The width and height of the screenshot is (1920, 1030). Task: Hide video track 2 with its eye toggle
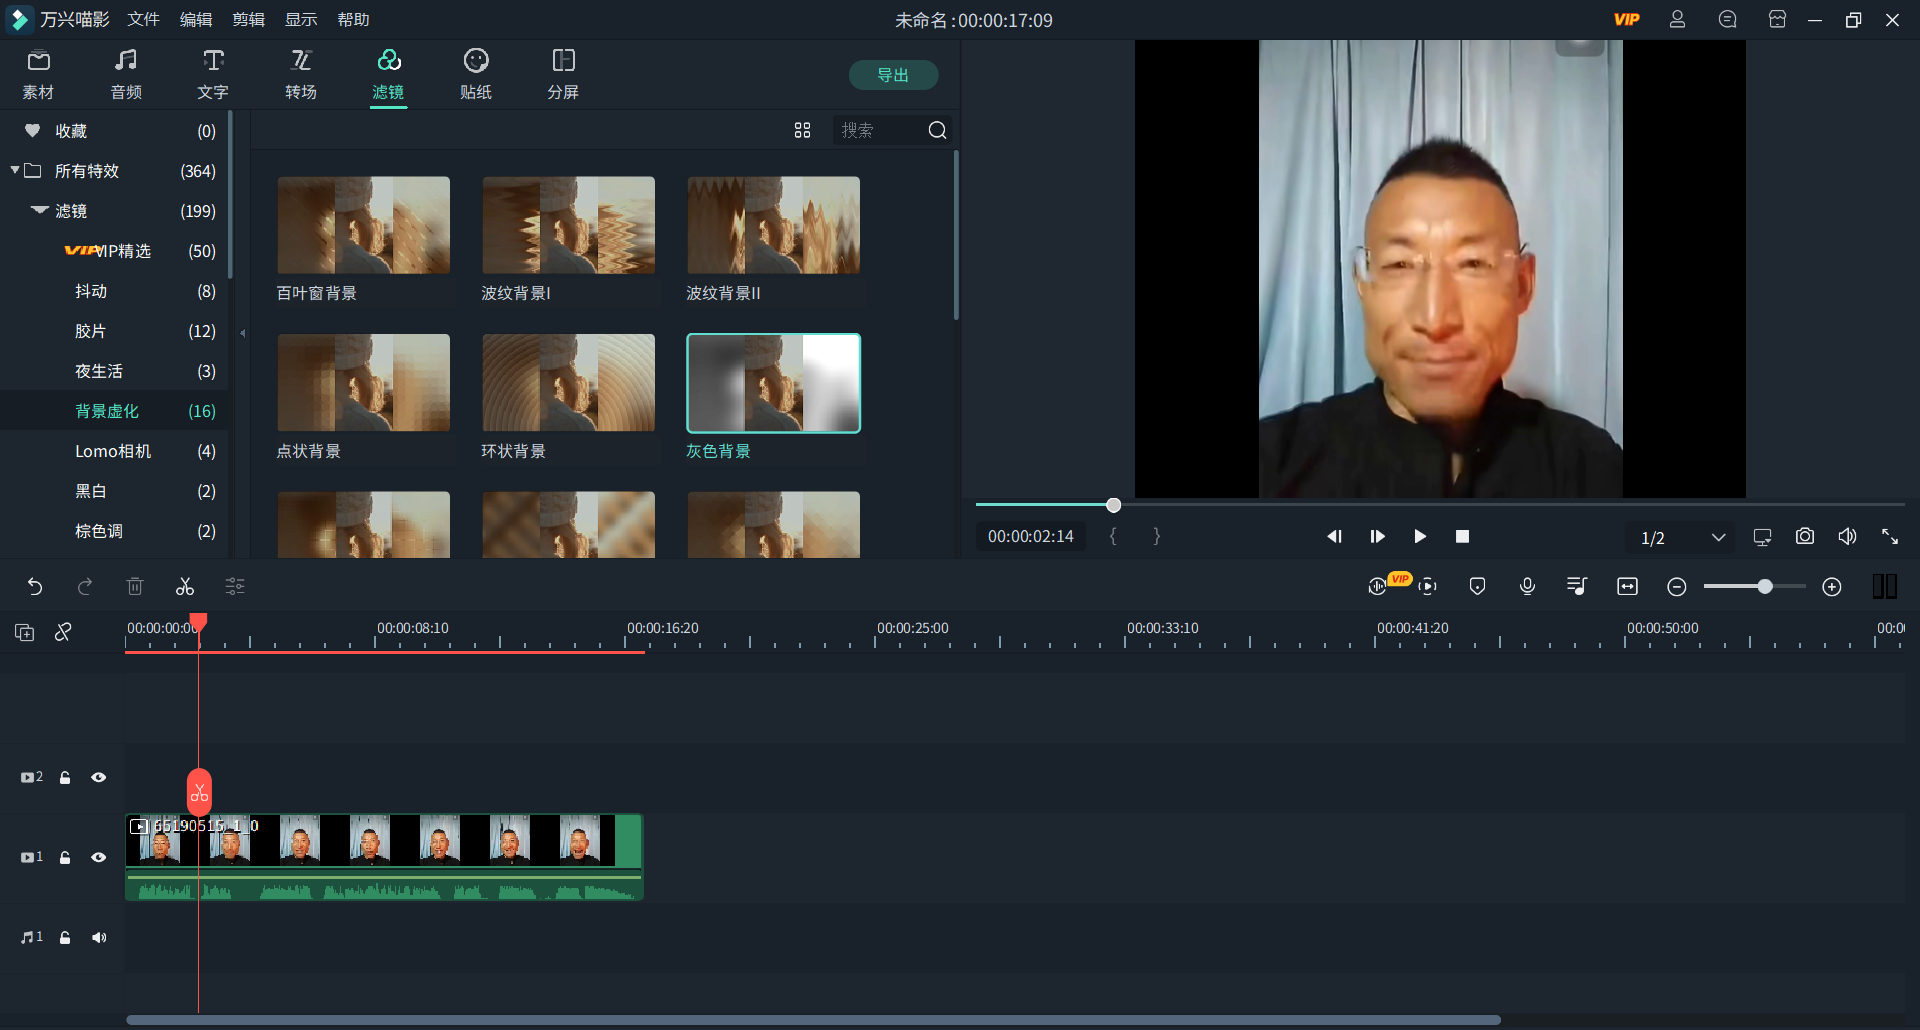click(99, 777)
